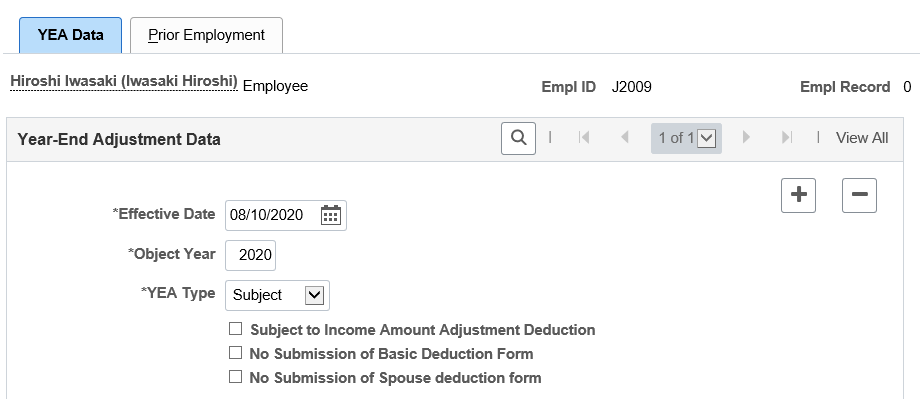The height and width of the screenshot is (399, 920).
Task: Open the Hiroshi Iwasaki name link
Action: (x=124, y=82)
